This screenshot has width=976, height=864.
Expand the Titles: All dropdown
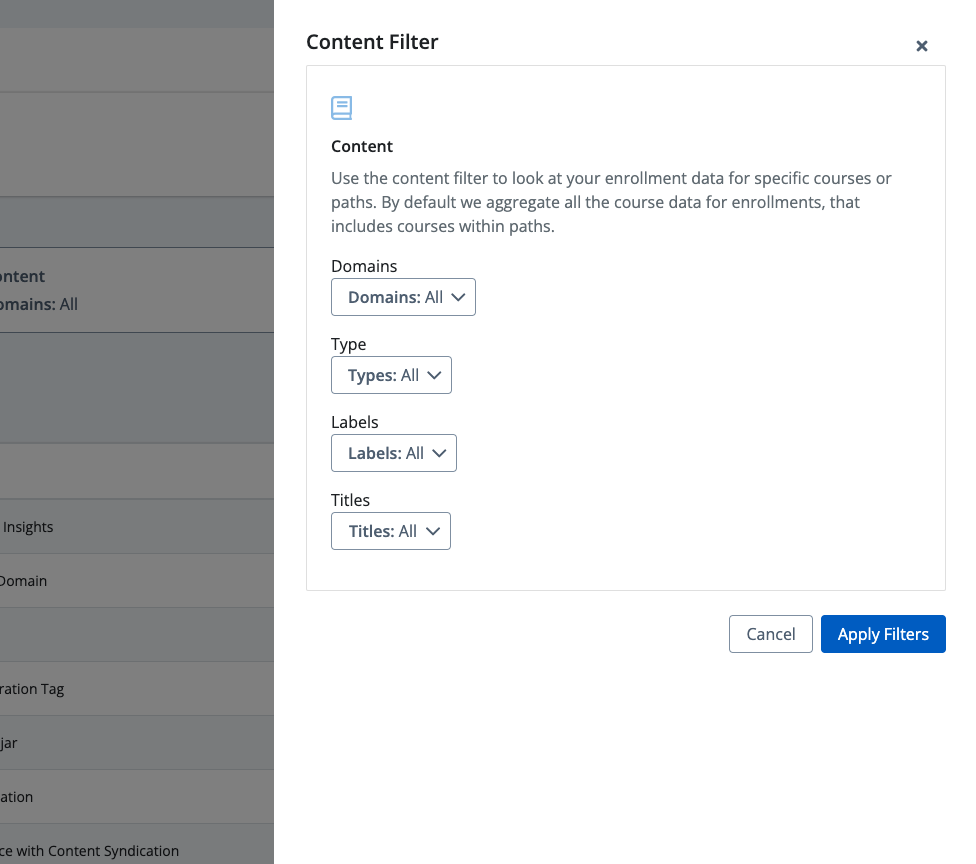pos(391,531)
